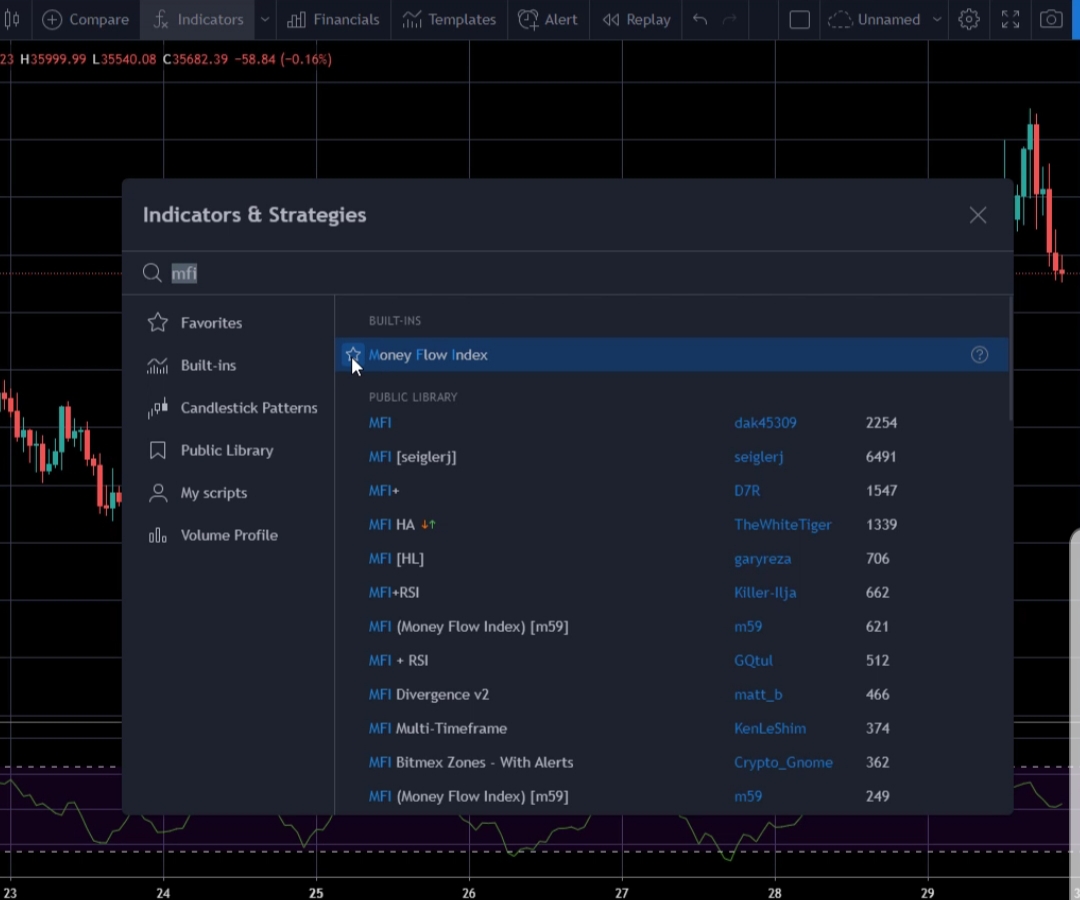This screenshot has height=900, width=1080.
Task: Open author profile garyreza
Action: 762,558
